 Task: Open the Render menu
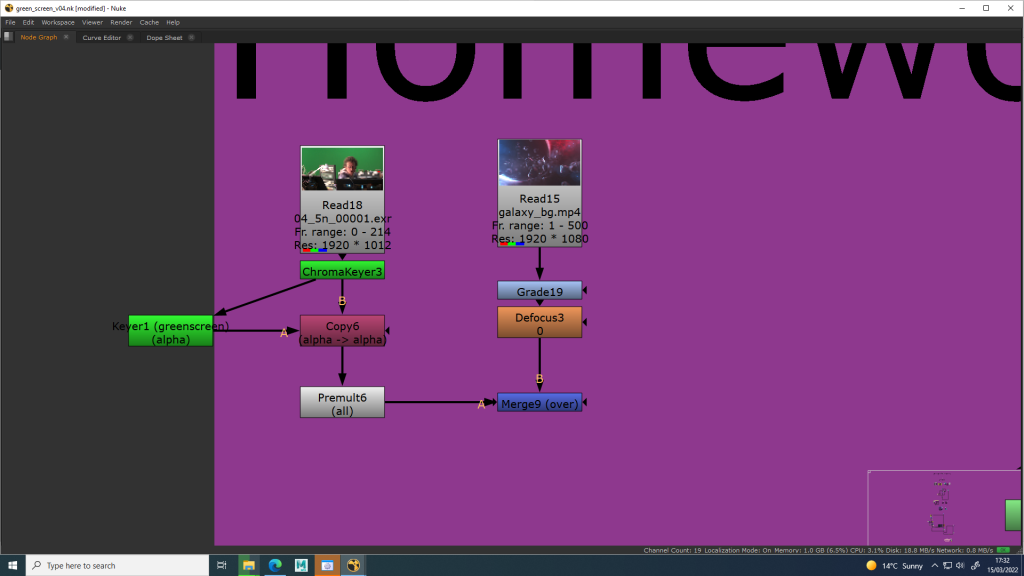(121, 22)
